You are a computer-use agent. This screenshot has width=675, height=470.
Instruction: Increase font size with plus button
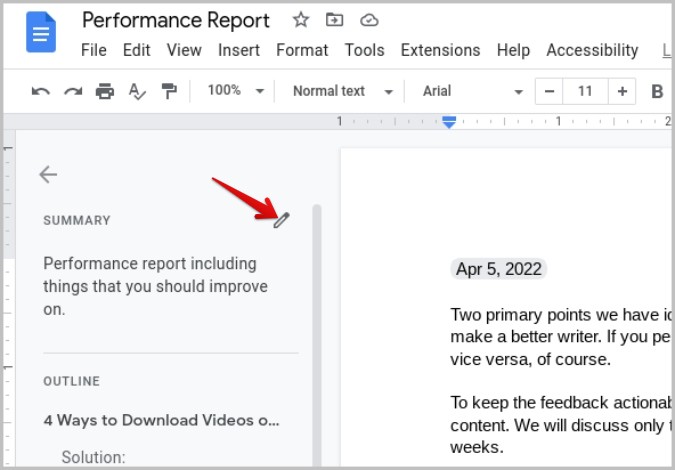622,91
